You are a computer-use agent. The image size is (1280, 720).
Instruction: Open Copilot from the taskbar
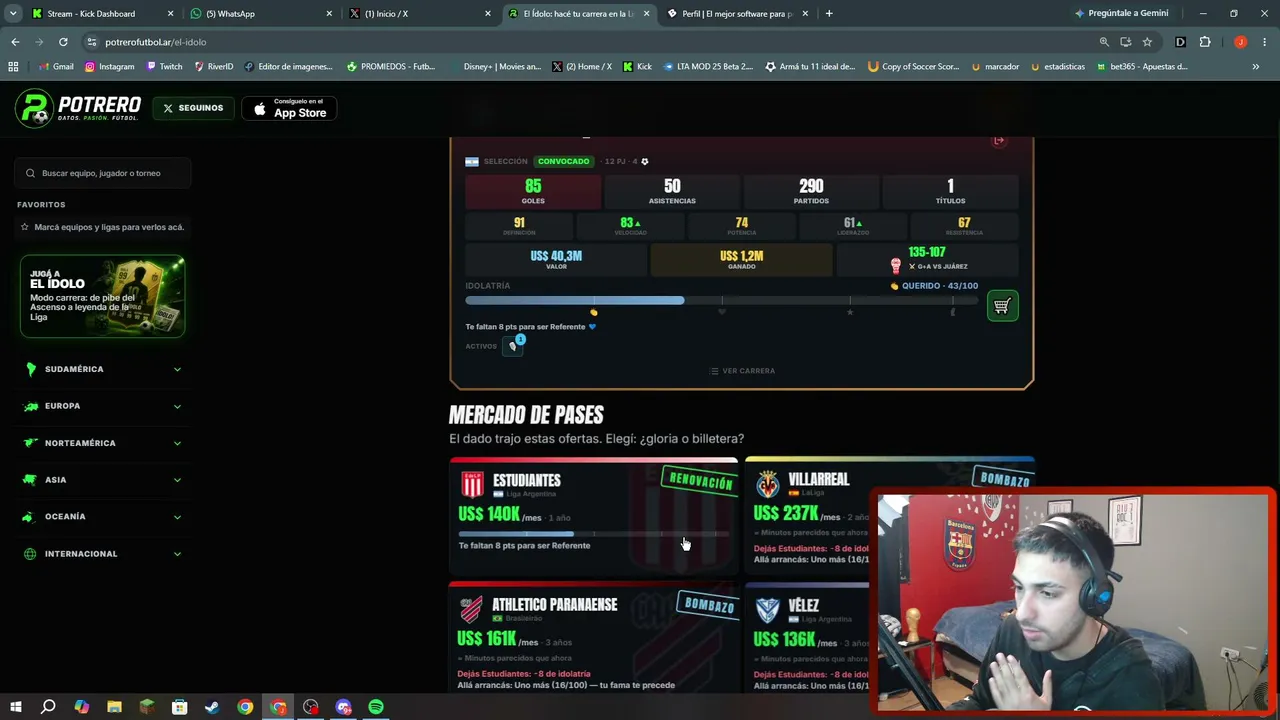[x=81, y=707]
